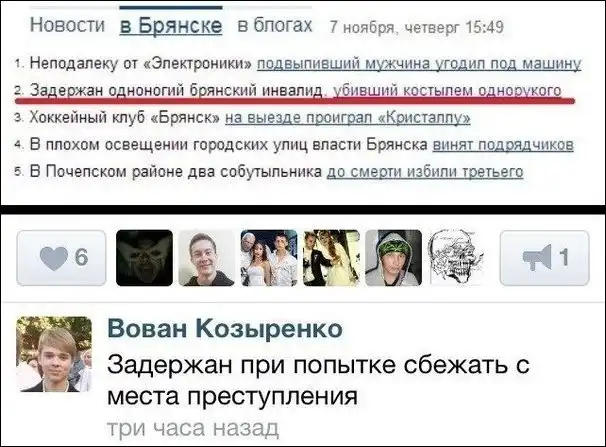
Task: Open Вован Козыренко profile name
Action: coord(225,329)
